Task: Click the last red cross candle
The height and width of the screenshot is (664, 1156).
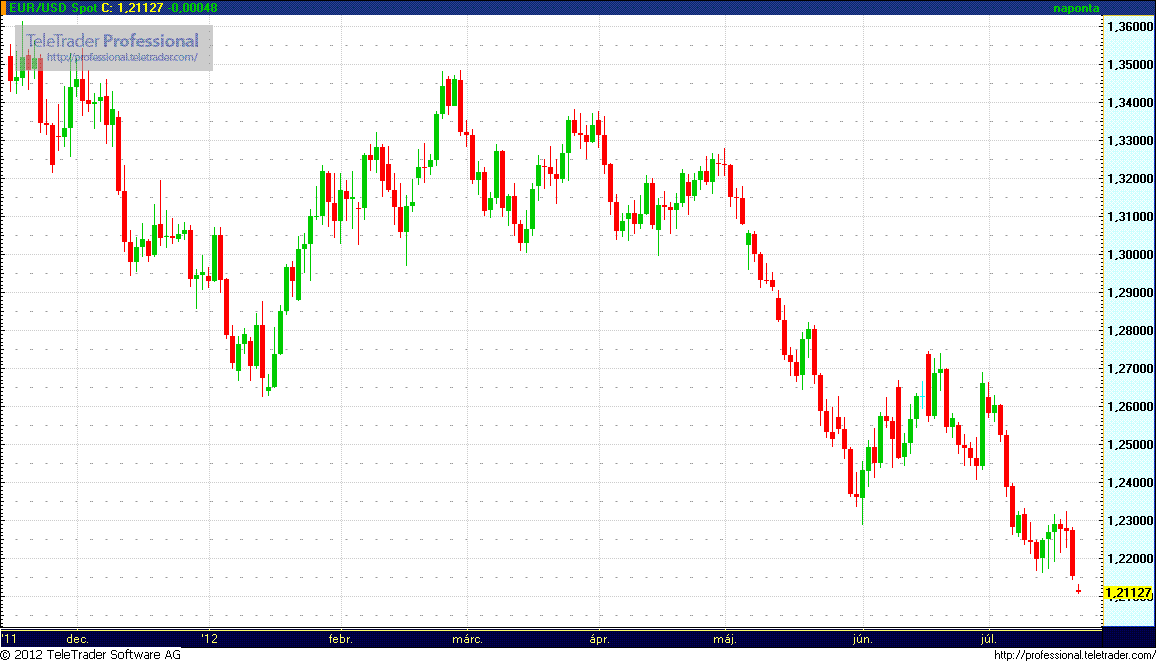Action: [x=1078, y=590]
